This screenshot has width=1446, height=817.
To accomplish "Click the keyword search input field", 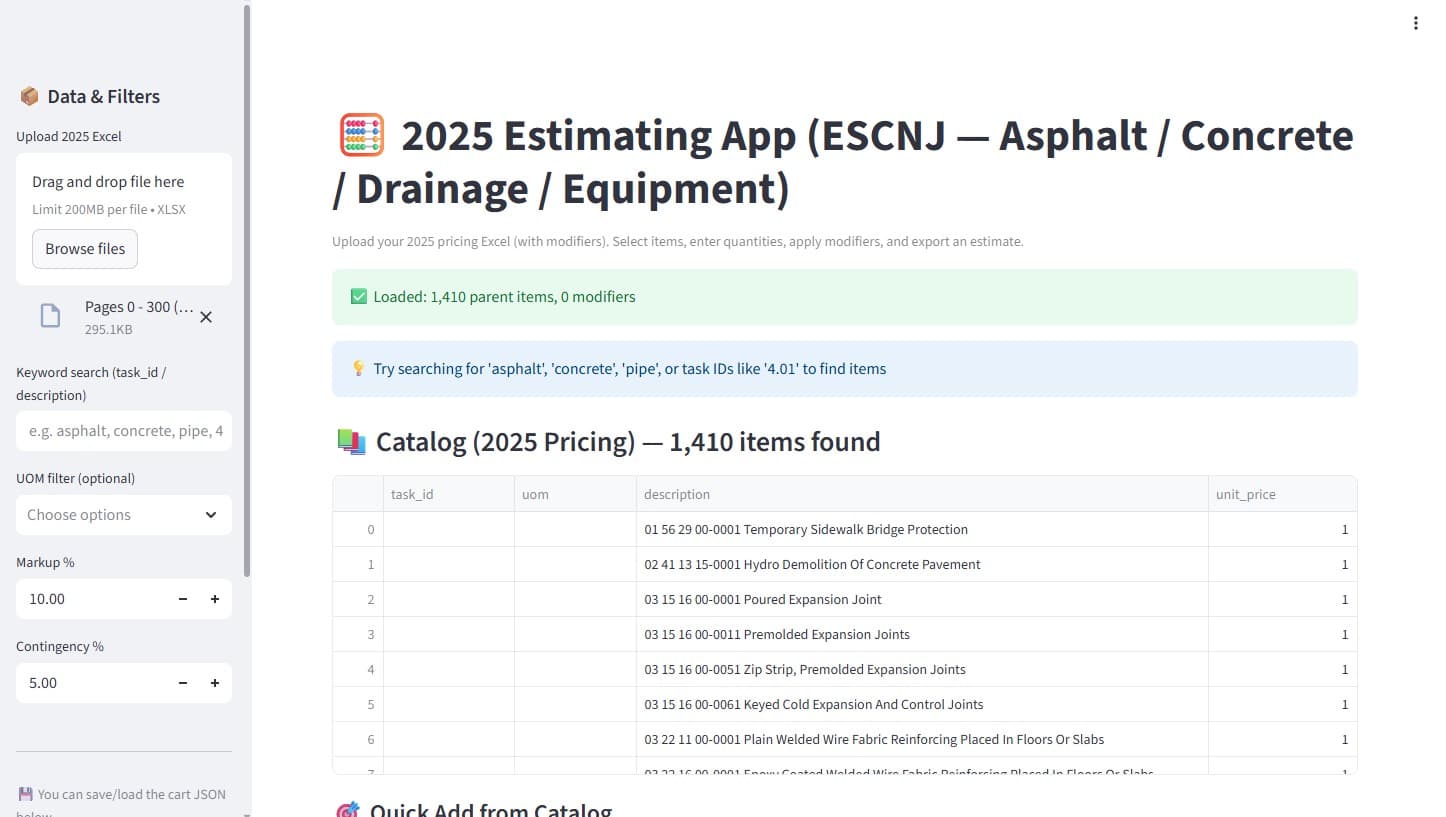I will point(123,430).
